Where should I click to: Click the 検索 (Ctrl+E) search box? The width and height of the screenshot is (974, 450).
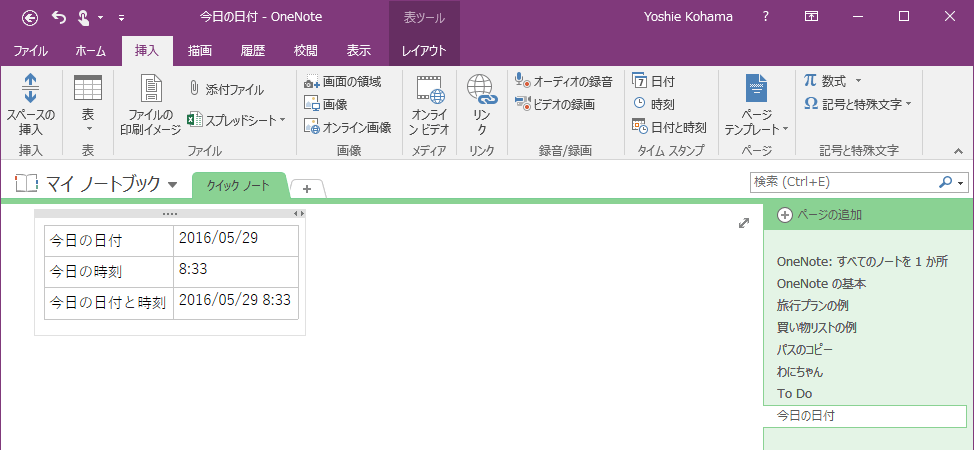[x=843, y=182]
